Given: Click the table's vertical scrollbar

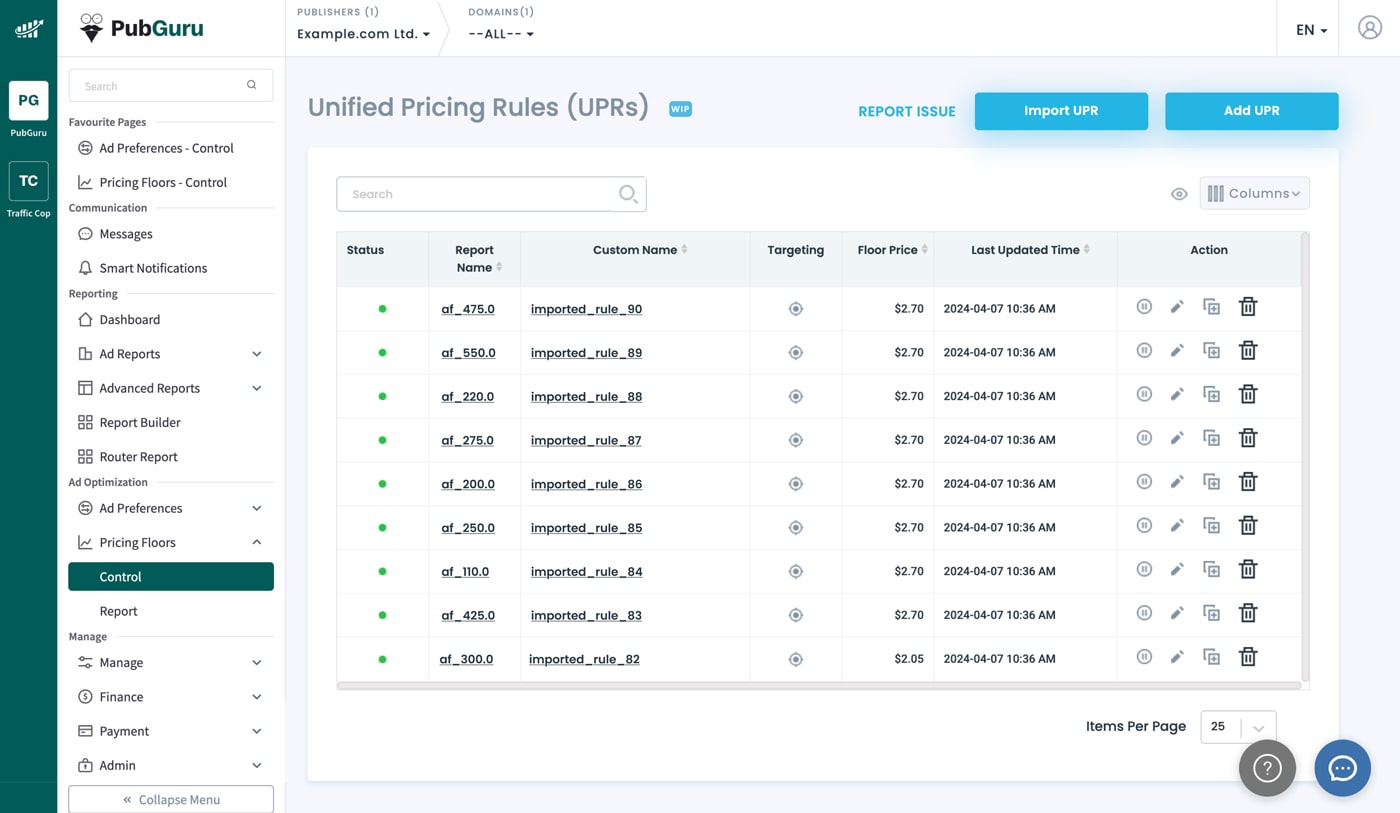Looking at the screenshot, I should (x=1305, y=458).
